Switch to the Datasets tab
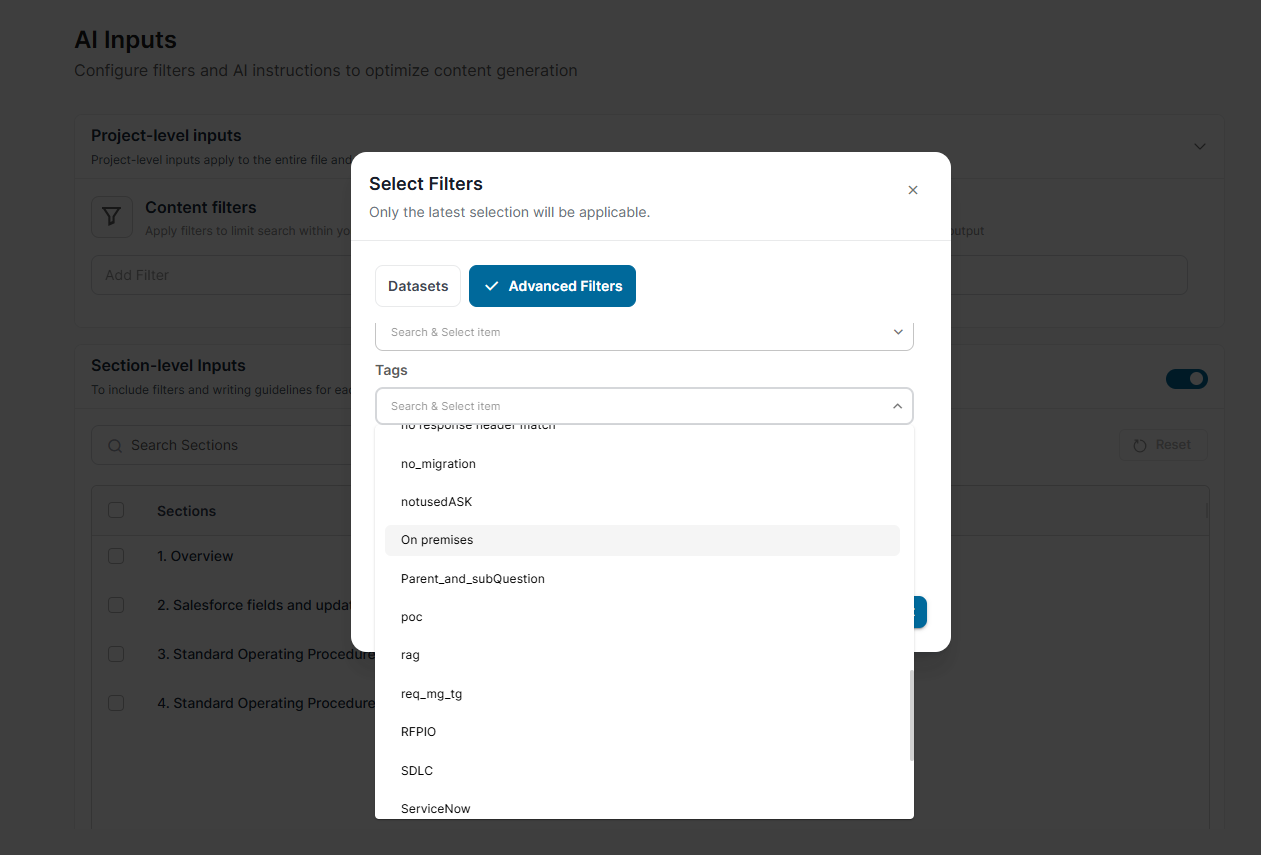 pyautogui.click(x=418, y=286)
